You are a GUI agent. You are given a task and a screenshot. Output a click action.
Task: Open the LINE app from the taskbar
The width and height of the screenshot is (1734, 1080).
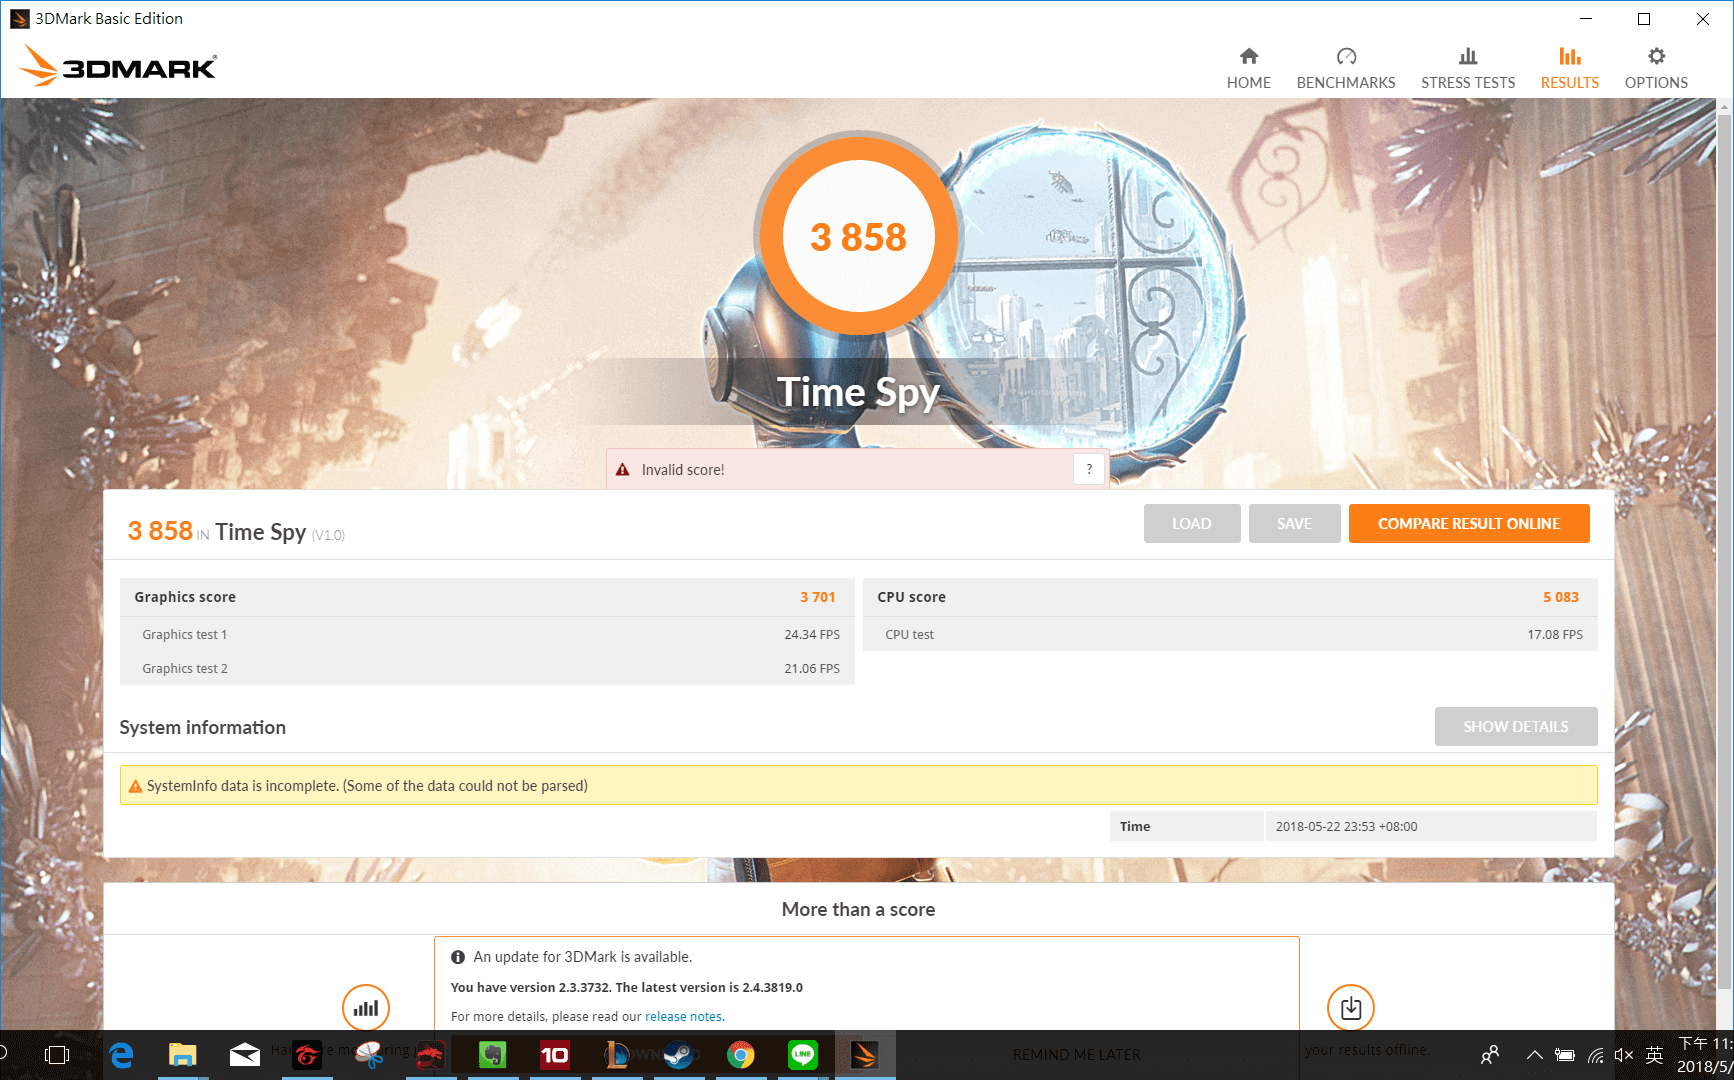click(x=803, y=1055)
